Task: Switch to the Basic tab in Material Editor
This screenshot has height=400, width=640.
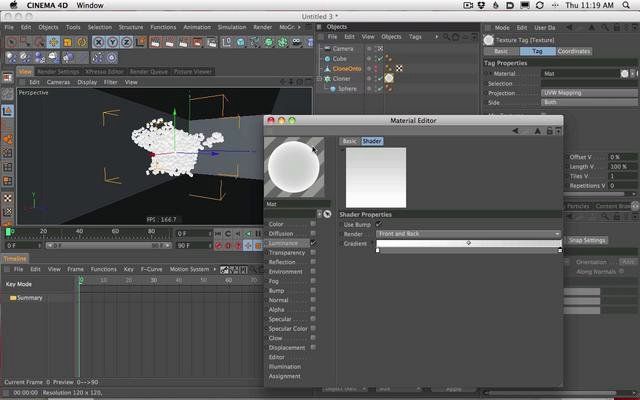Action: tap(349, 141)
